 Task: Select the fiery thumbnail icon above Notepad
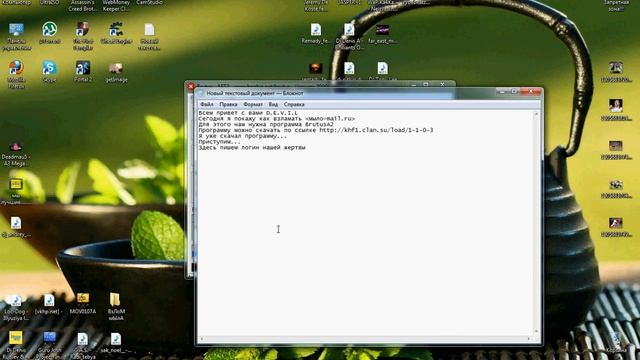tap(316, 69)
